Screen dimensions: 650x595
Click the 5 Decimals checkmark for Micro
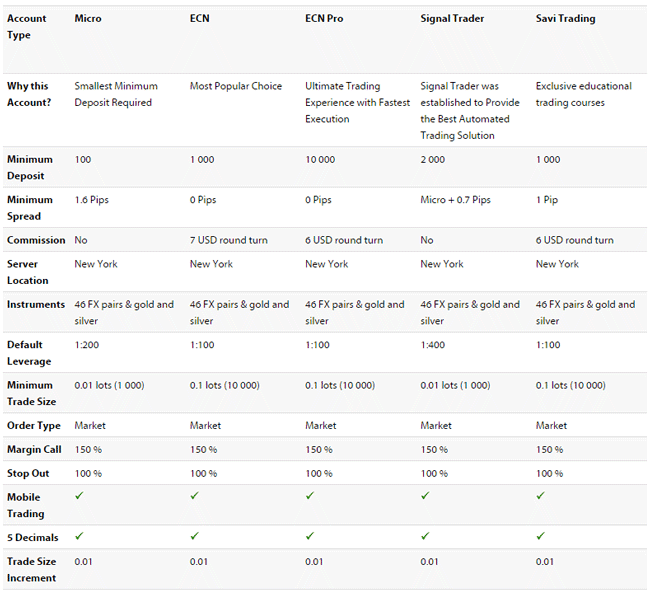coord(79,536)
